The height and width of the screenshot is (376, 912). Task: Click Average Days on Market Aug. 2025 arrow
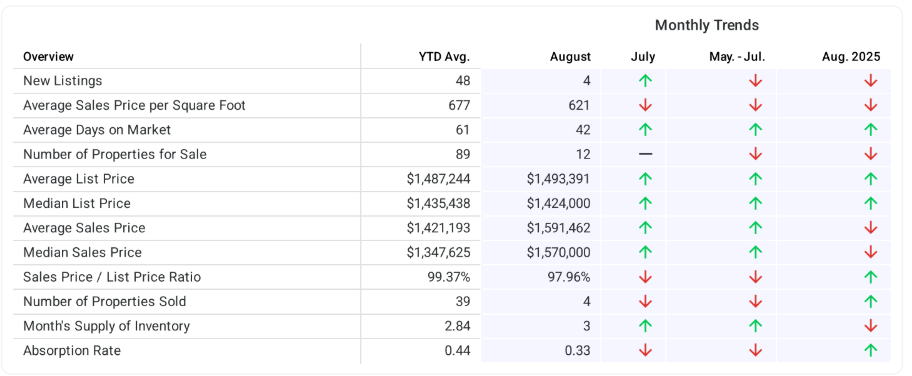point(870,130)
